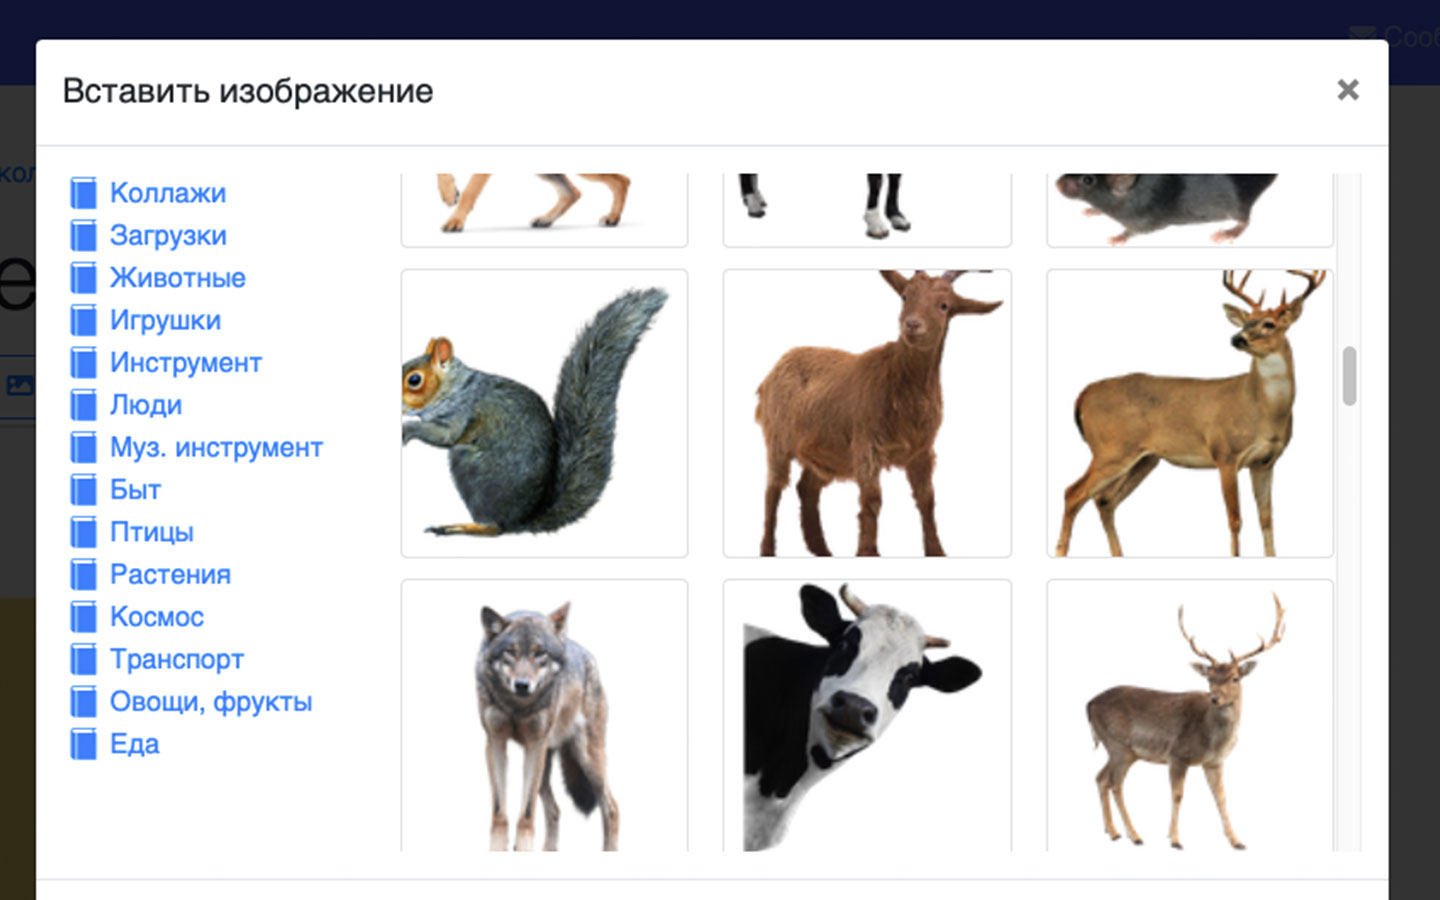1440x900 pixels.
Task: Open the Быт category
Action: pyautogui.click(x=135, y=490)
